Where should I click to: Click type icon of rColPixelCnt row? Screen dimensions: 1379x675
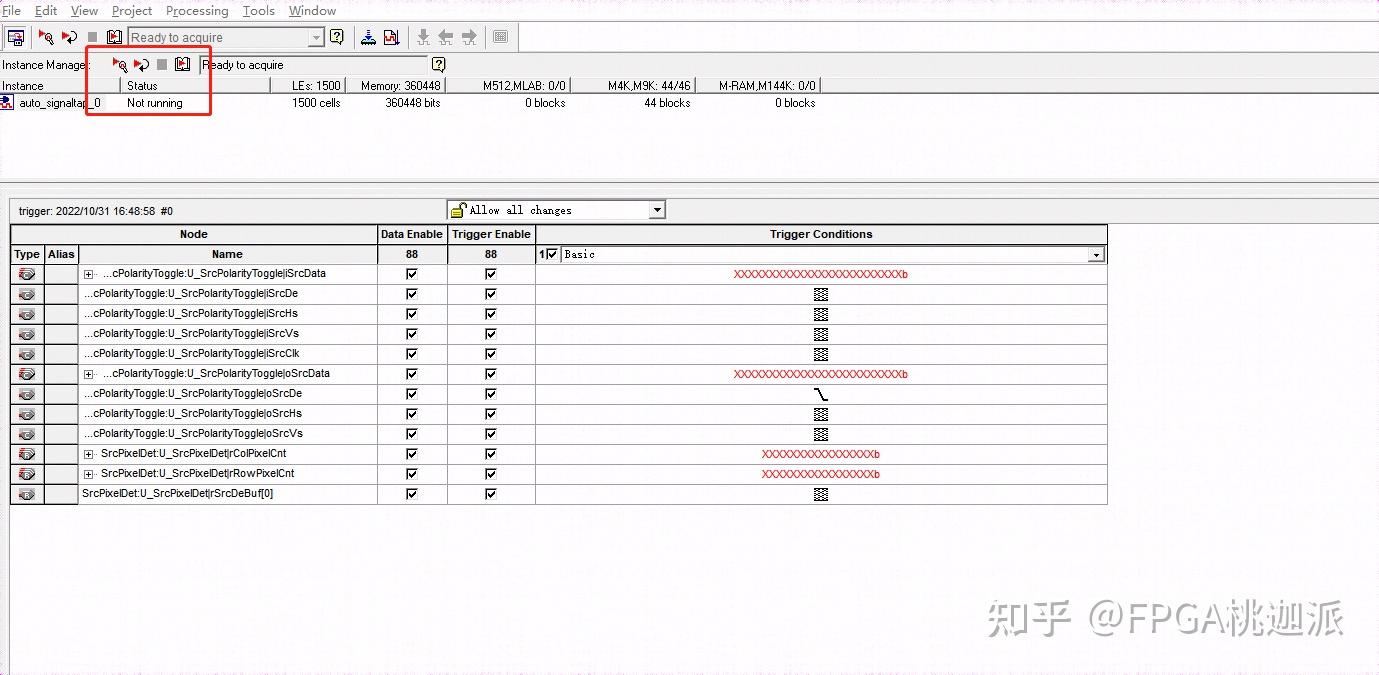(27, 454)
